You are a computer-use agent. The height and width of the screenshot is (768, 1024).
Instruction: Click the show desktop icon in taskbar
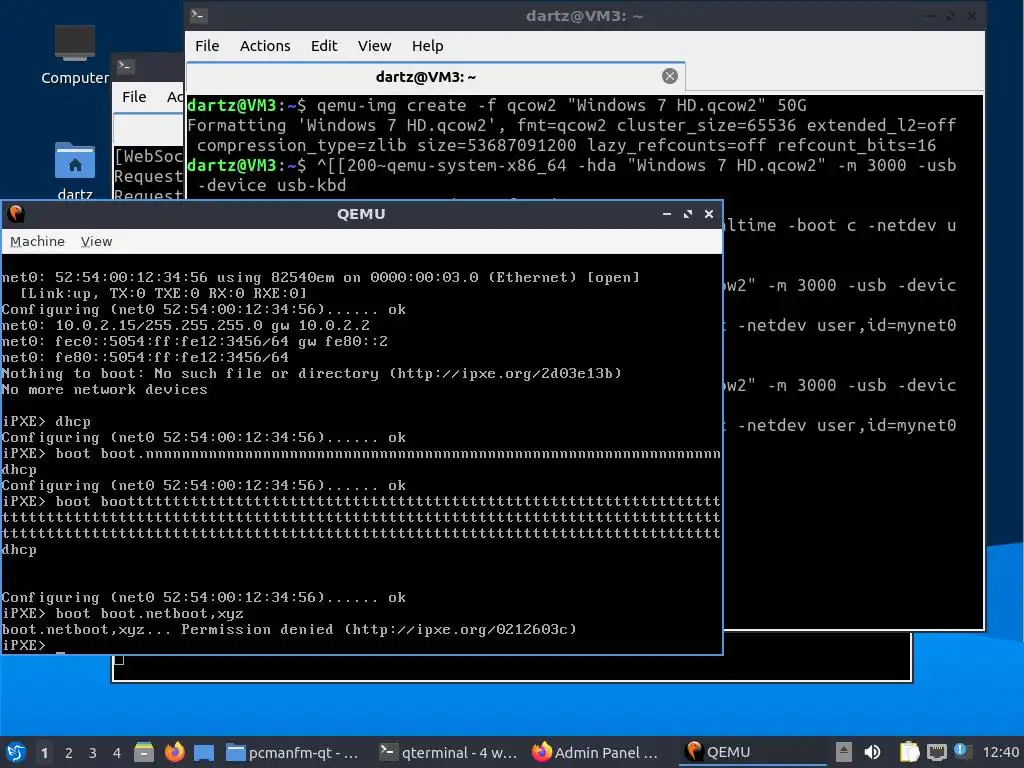click(x=204, y=752)
